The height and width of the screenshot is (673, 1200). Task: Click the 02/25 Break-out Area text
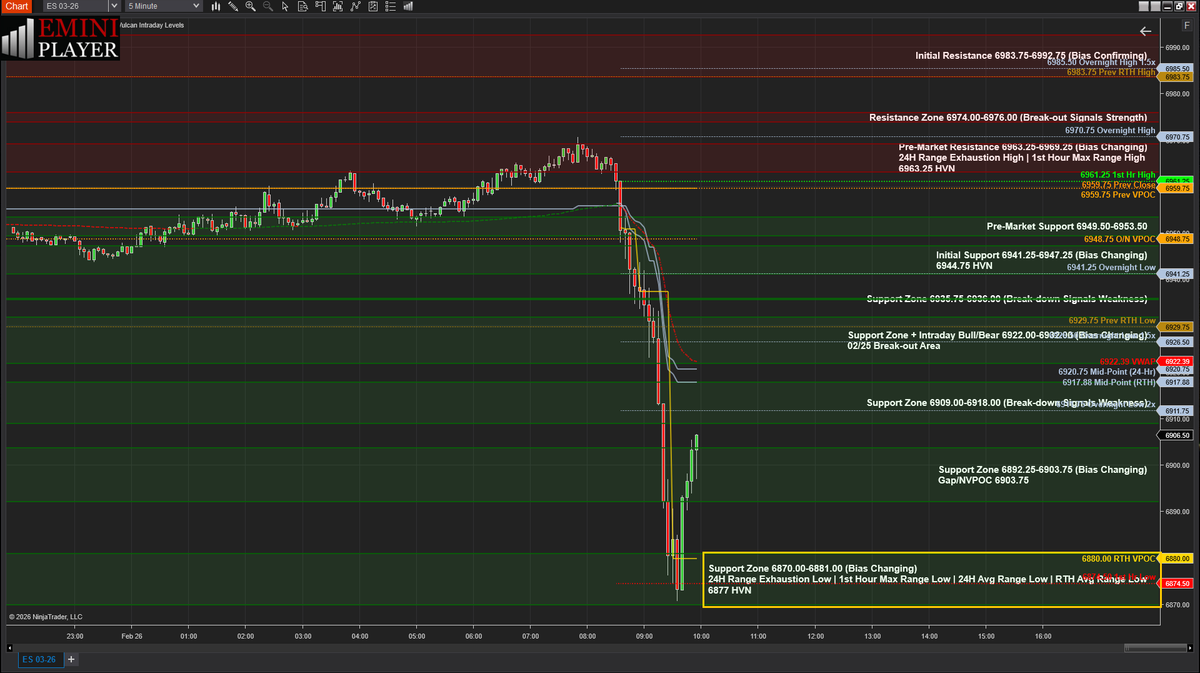click(x=893, y=346)
